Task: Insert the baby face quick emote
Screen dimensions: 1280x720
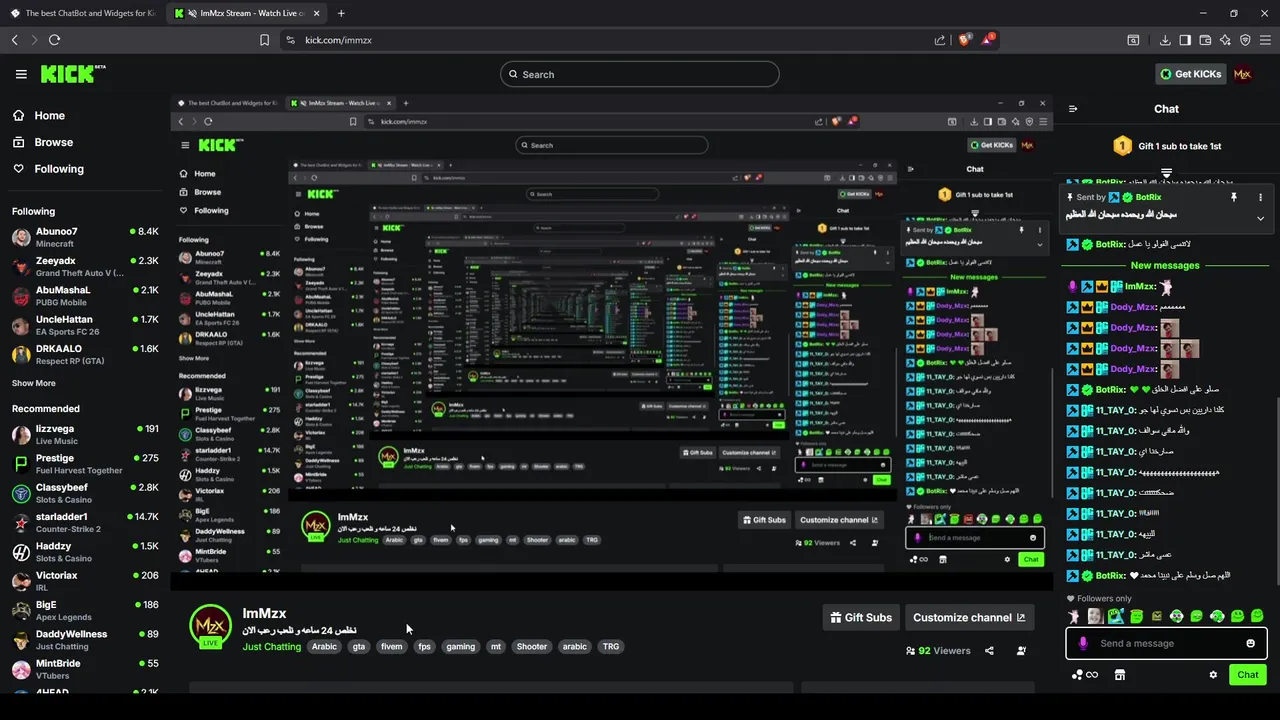Action: [1095, 616]
